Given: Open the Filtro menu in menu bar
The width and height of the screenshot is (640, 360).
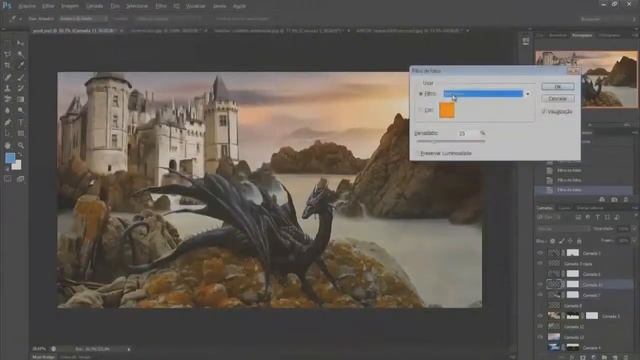Looking at the screenshot, I should coord(161,7).
